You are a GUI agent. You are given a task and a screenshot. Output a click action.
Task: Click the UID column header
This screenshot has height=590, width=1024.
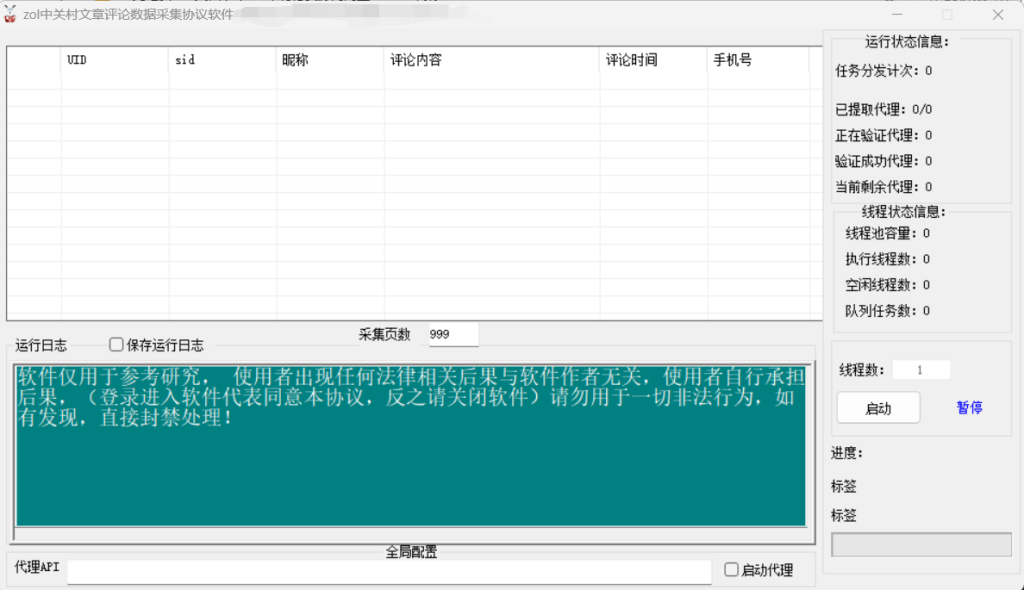pos(114,60)
